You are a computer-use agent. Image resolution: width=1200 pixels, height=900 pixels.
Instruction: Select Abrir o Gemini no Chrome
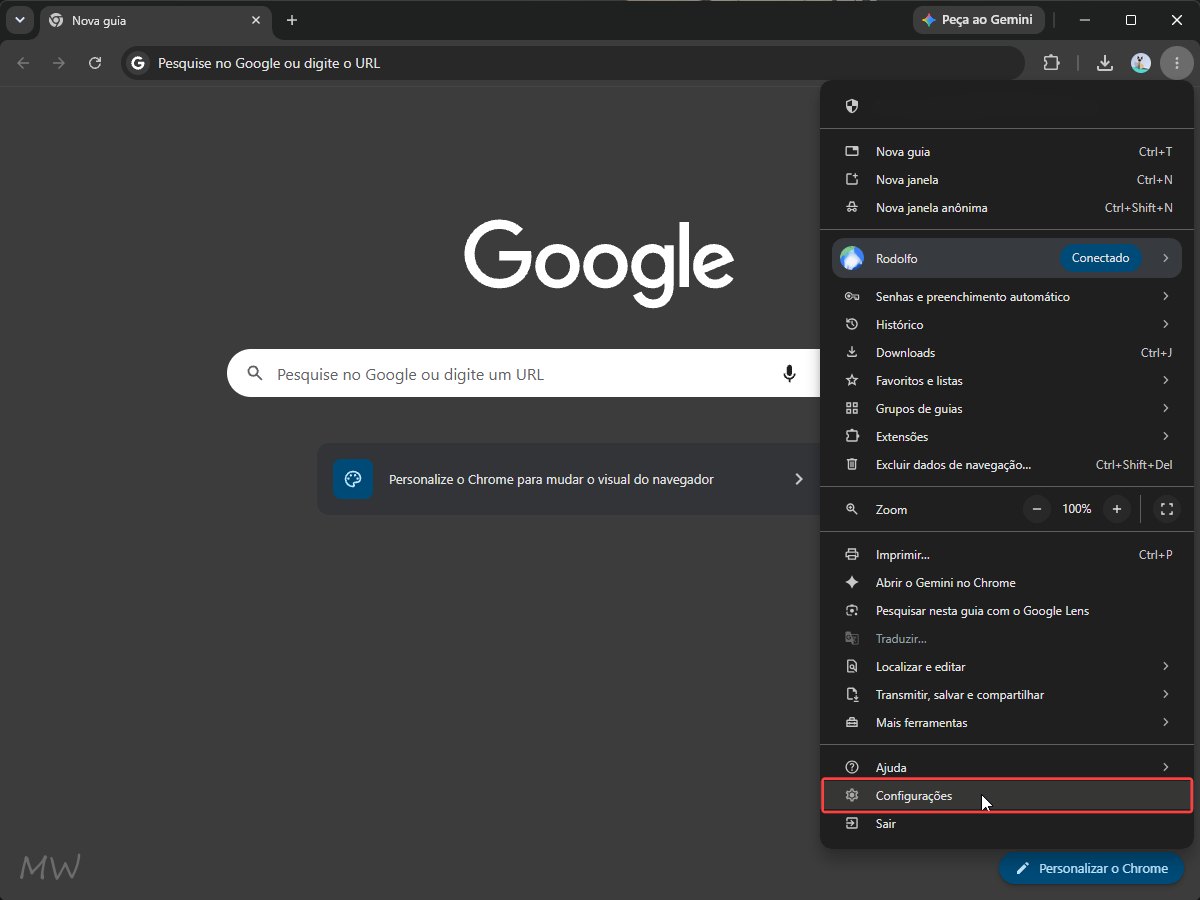[1007, 583]
